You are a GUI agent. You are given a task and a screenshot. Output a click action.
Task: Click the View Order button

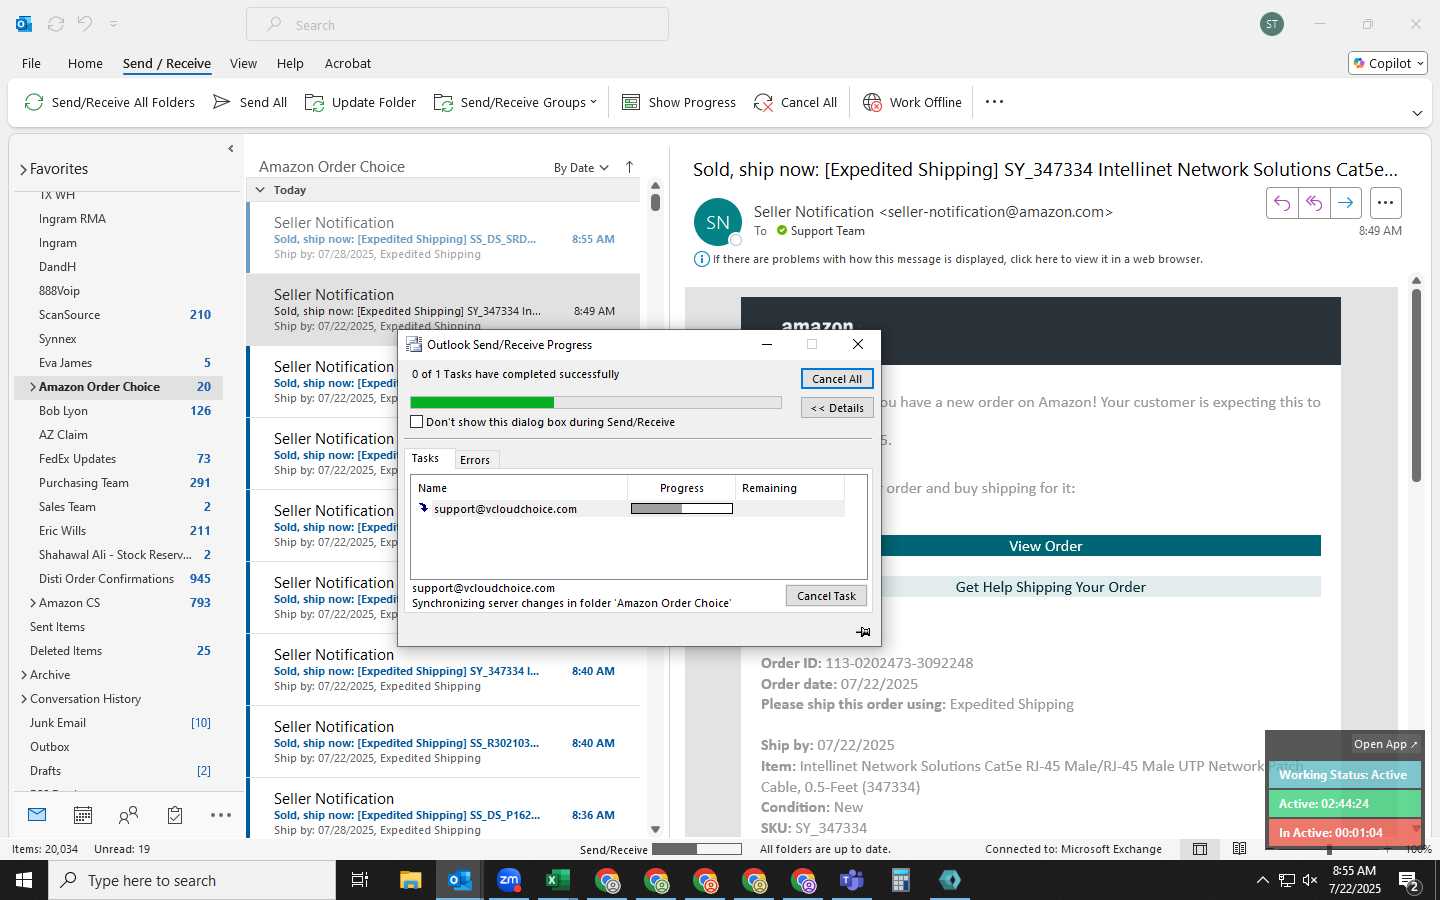coord(1045,546)
